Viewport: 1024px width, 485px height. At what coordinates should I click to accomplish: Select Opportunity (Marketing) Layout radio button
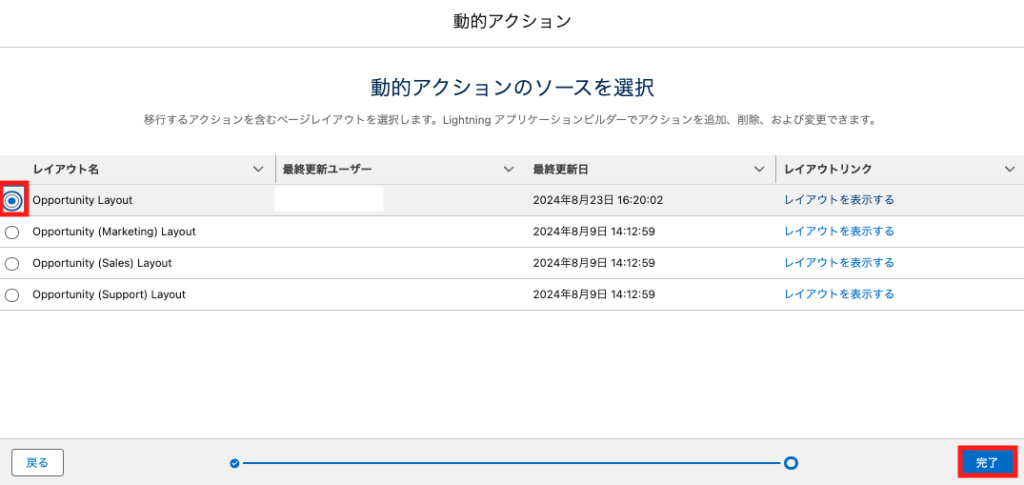12,232
